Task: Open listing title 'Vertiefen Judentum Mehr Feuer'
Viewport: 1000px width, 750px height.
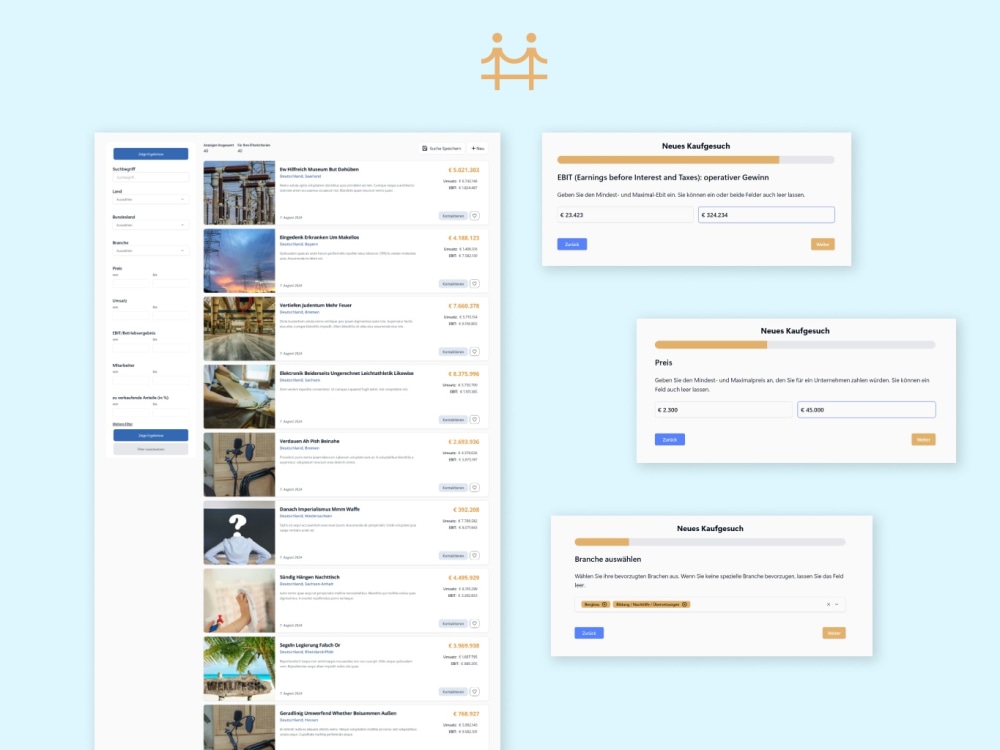Action: coord(316,305)
